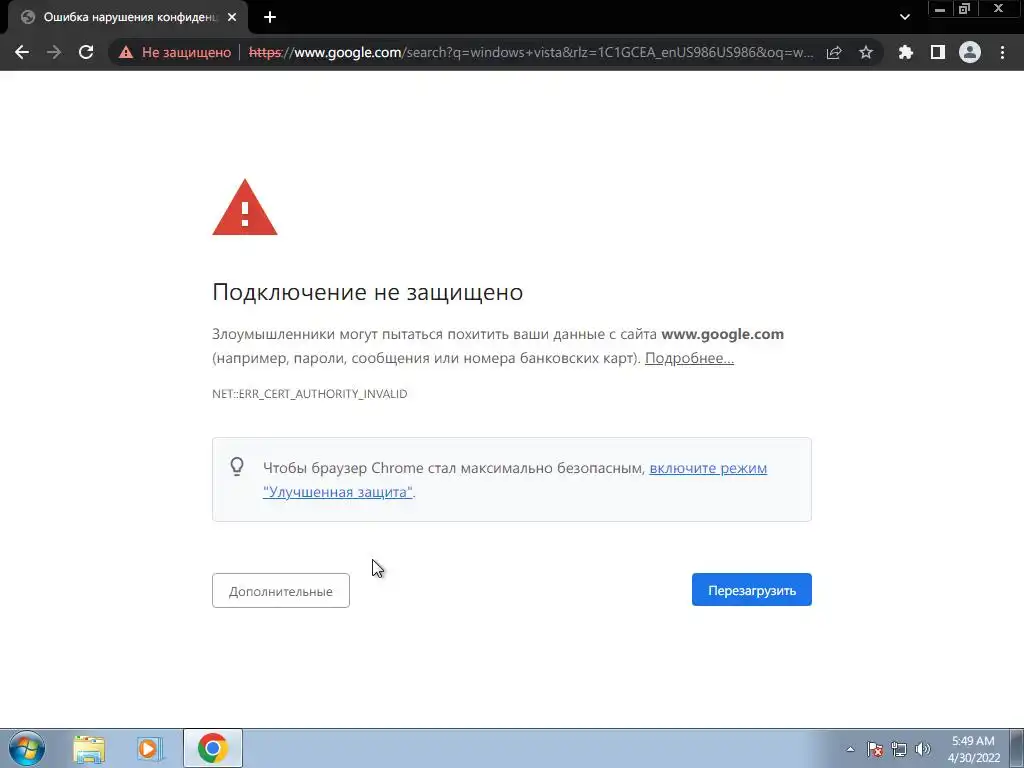1024x768 pixels.
Task: Toggle the side panel icon
Action: (x=938, y=52)
